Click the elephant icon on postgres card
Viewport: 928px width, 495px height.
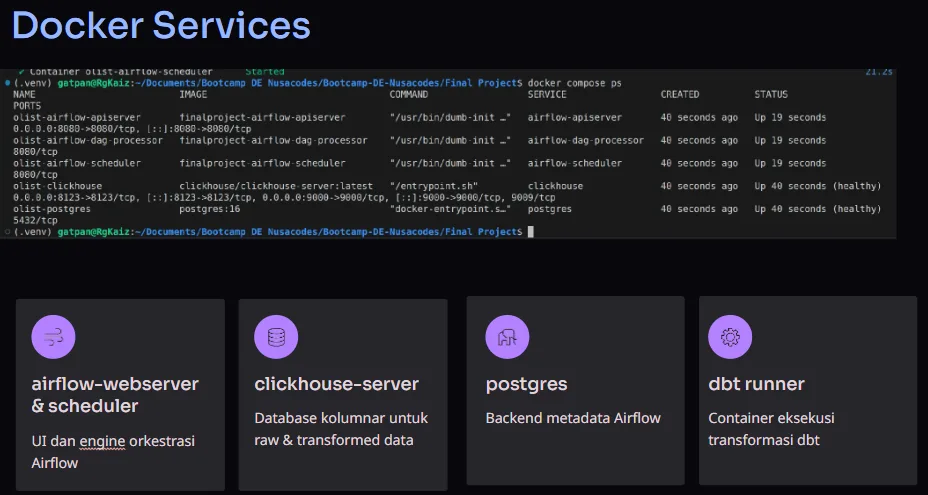tap(507, 337)
